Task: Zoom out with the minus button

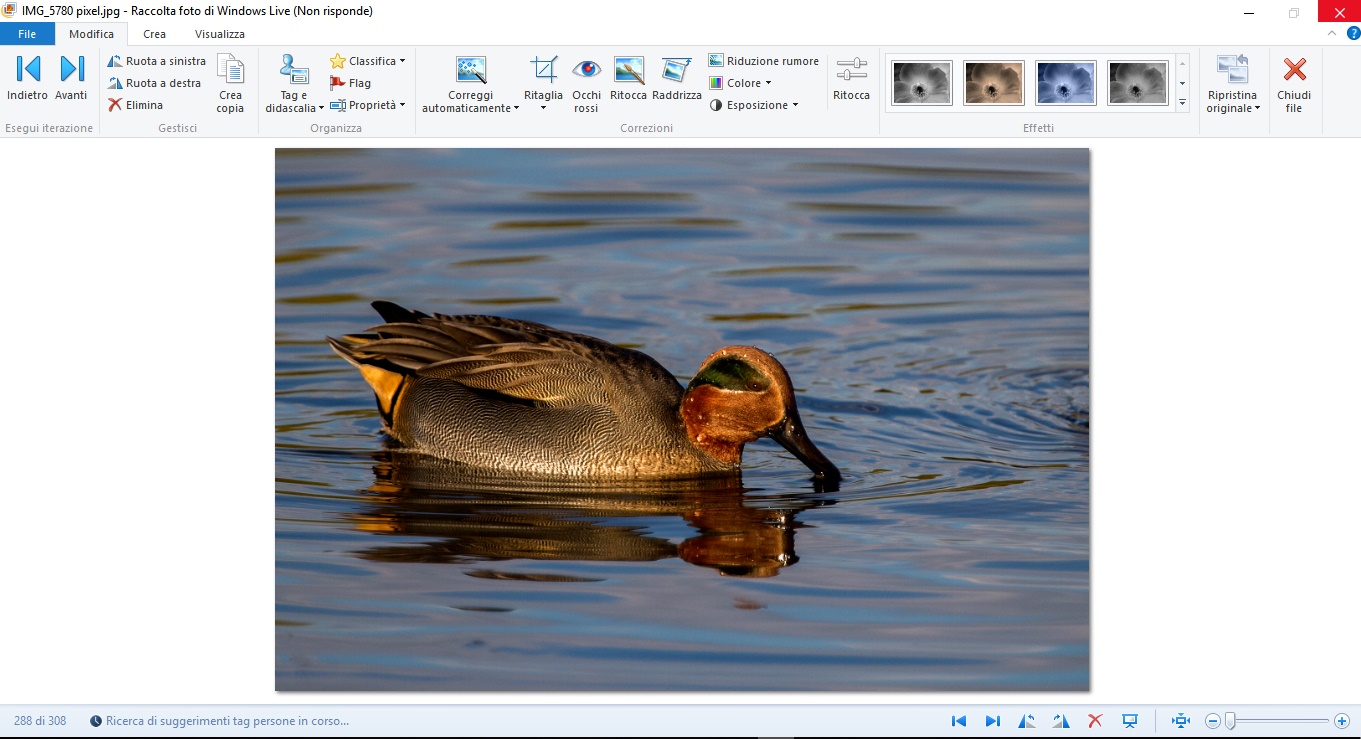Action: click(1213, 721)
